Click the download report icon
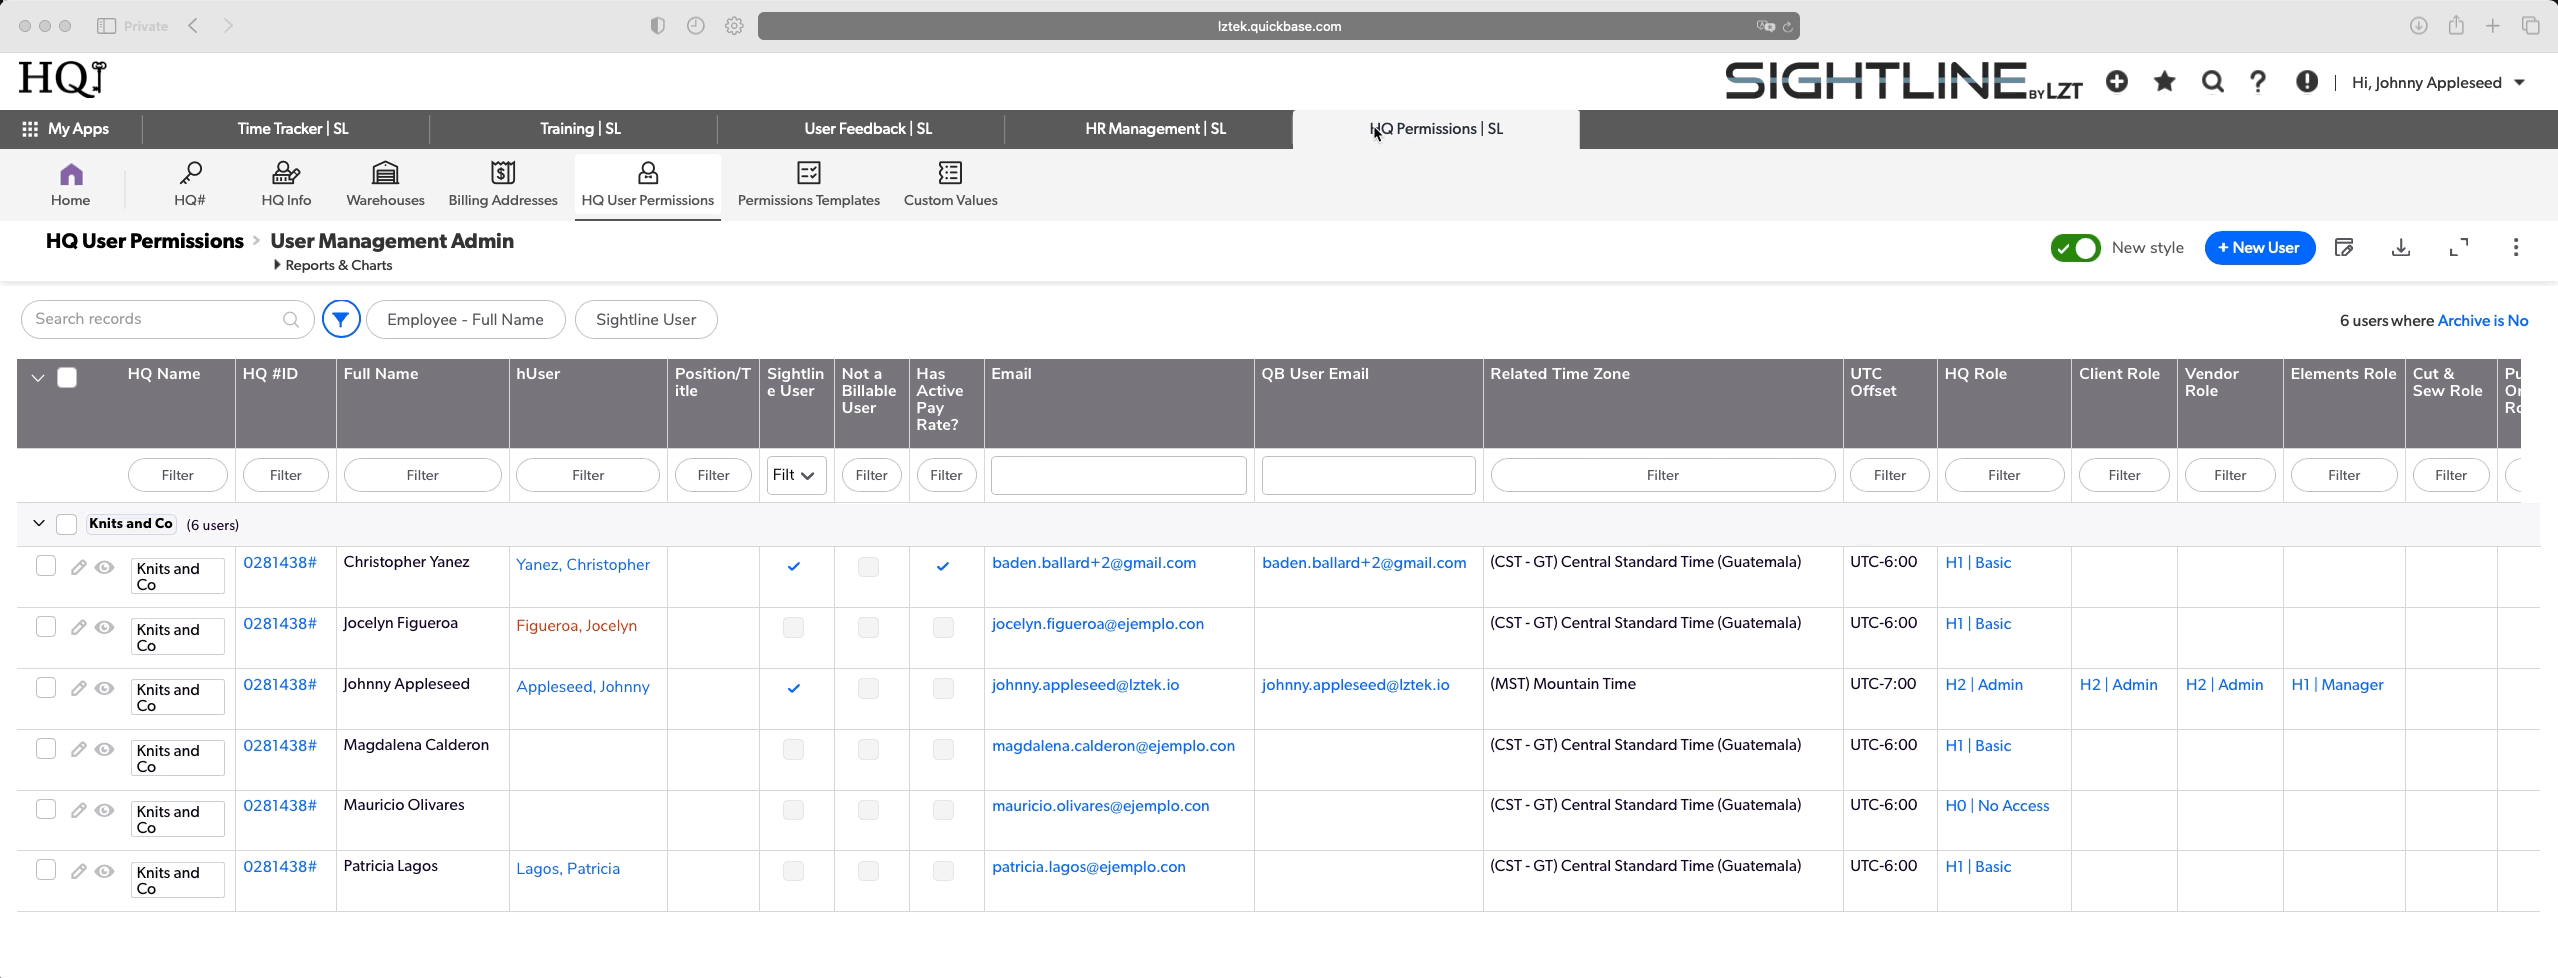The height and width of the screenshot is (978, 2558). click(x=2400, y=248)
